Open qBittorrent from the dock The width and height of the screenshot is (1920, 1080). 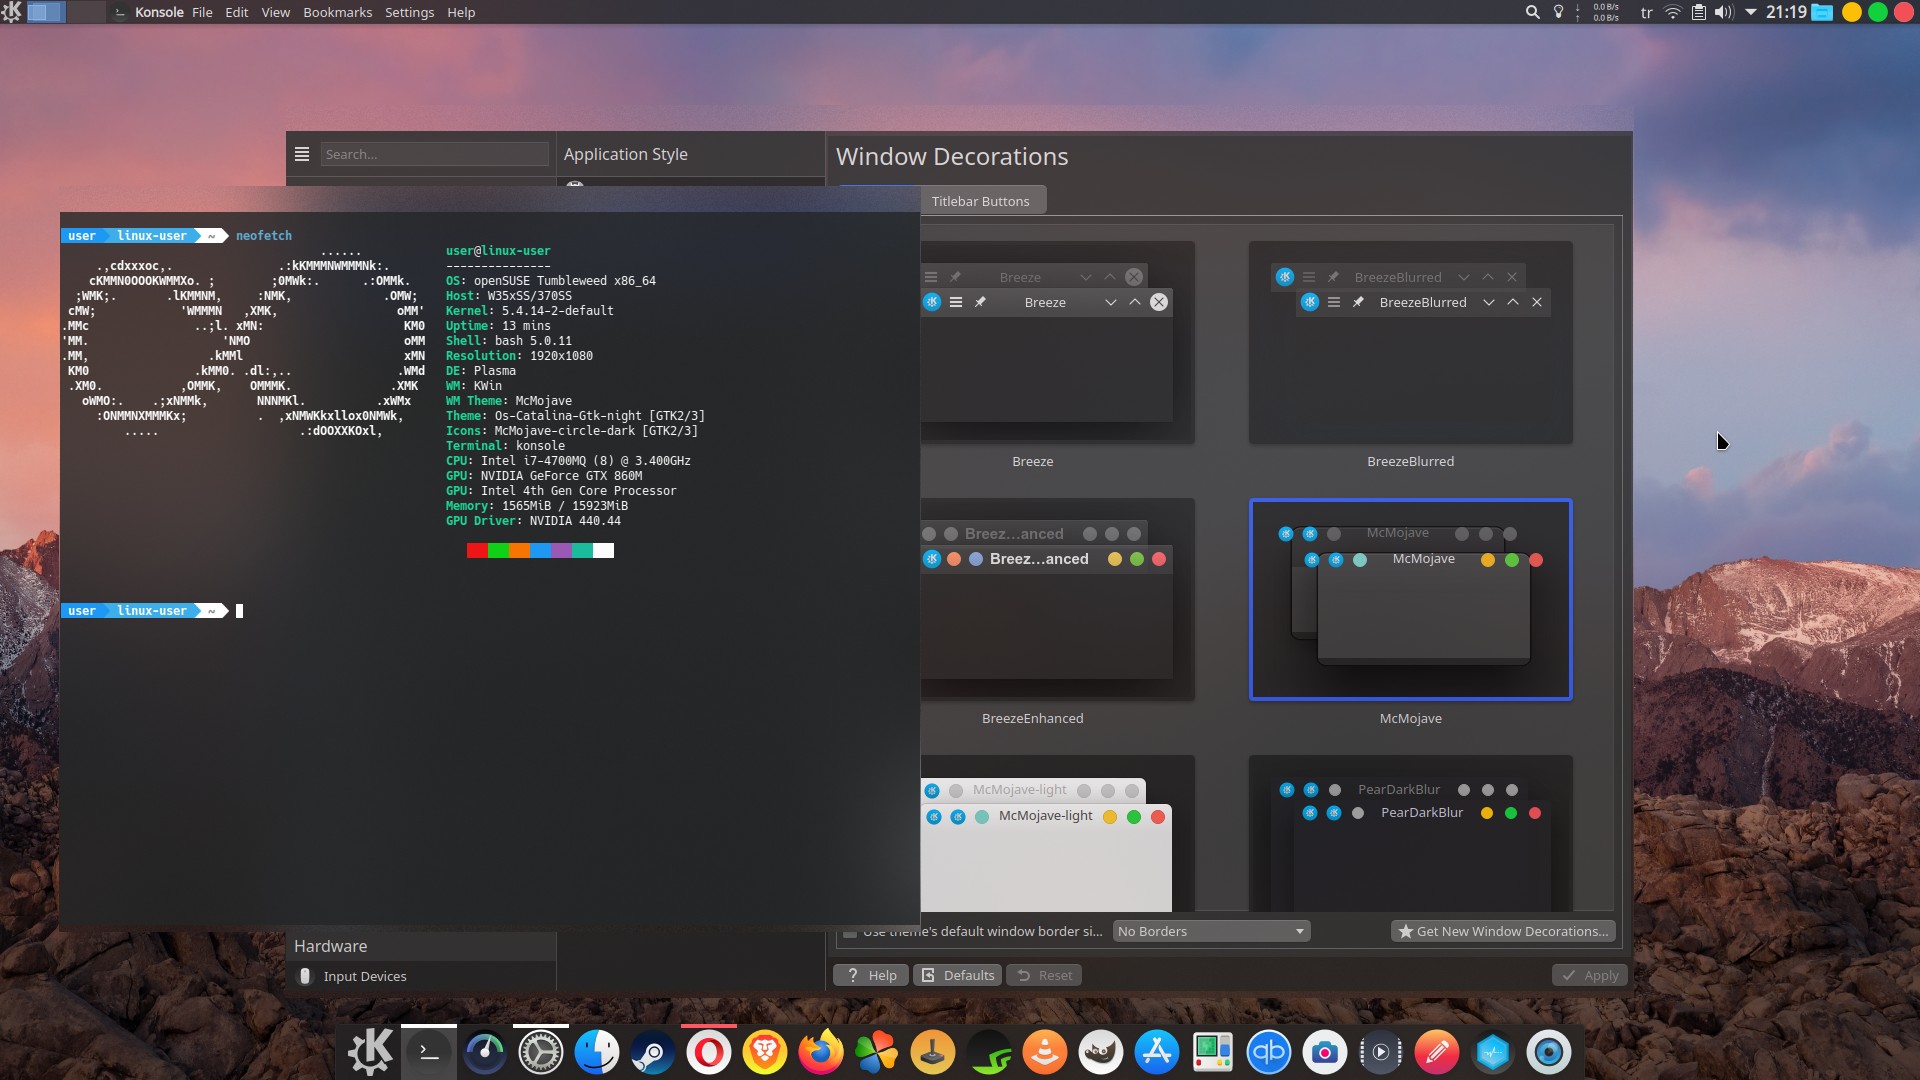pos(1269,1051)
